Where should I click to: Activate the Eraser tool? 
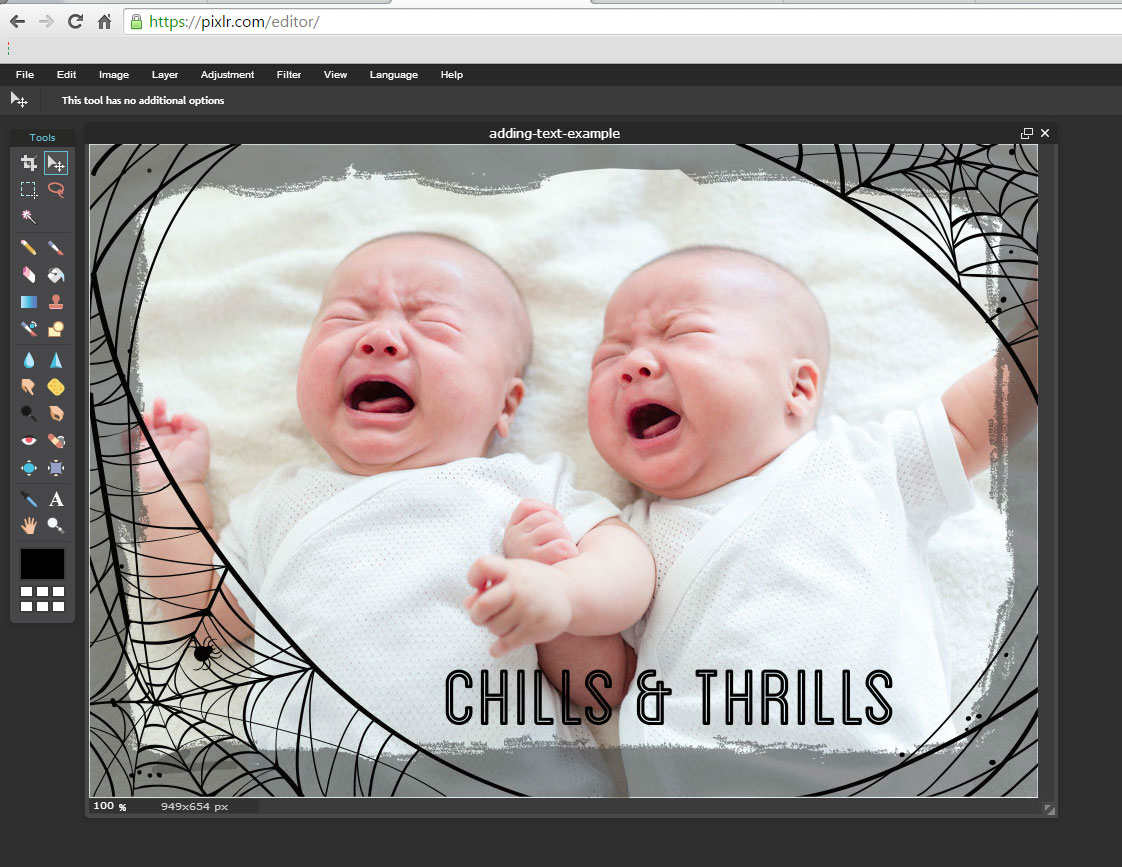coord(29,274)
